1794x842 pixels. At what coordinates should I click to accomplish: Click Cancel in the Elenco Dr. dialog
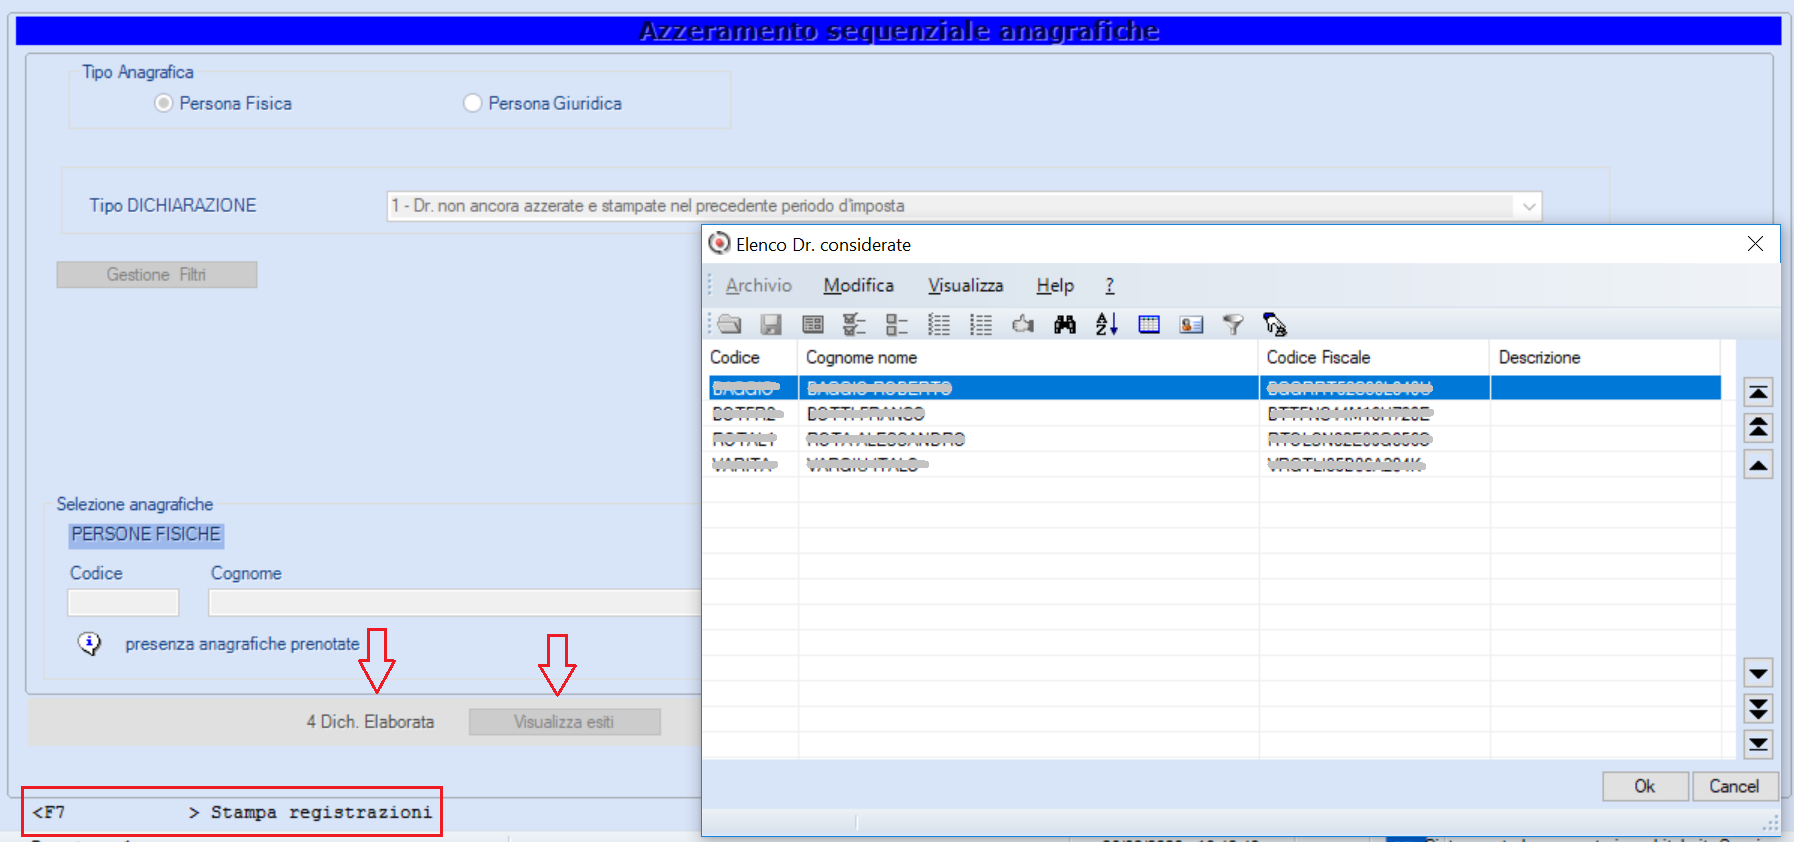[x=1734, y=786]
